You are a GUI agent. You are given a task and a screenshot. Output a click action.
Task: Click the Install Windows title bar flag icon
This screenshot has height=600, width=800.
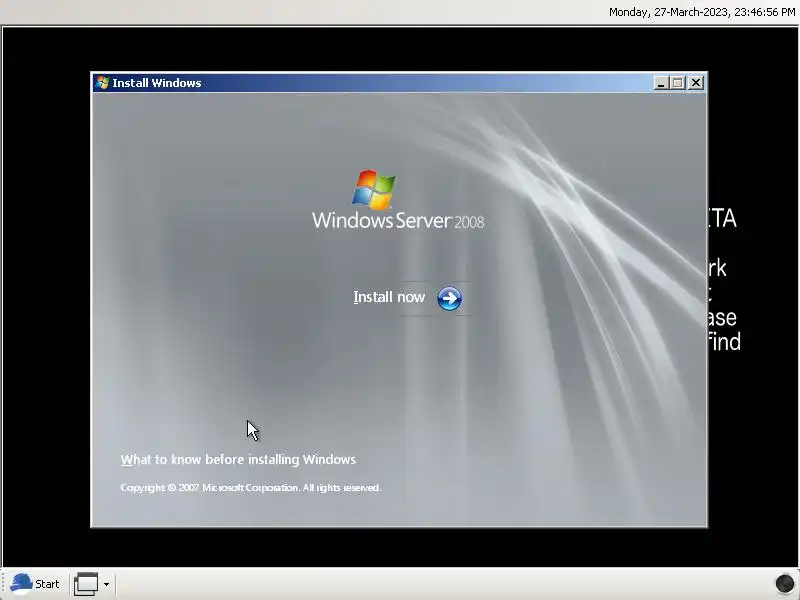[x=103, y=83]
